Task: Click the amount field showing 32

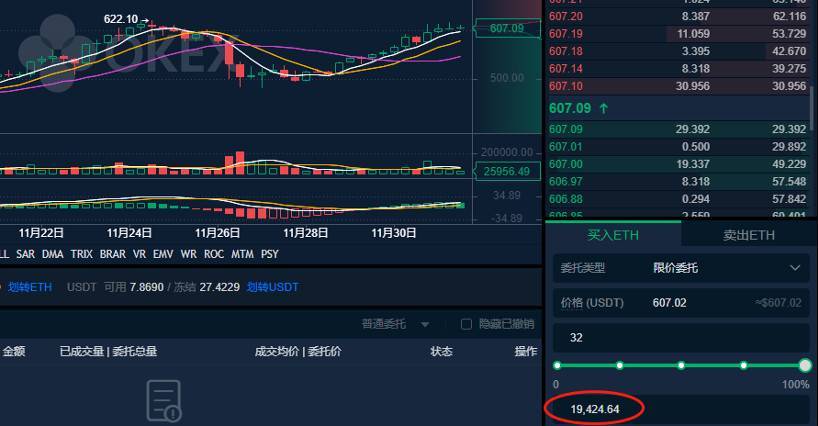Action: [681, 337]
